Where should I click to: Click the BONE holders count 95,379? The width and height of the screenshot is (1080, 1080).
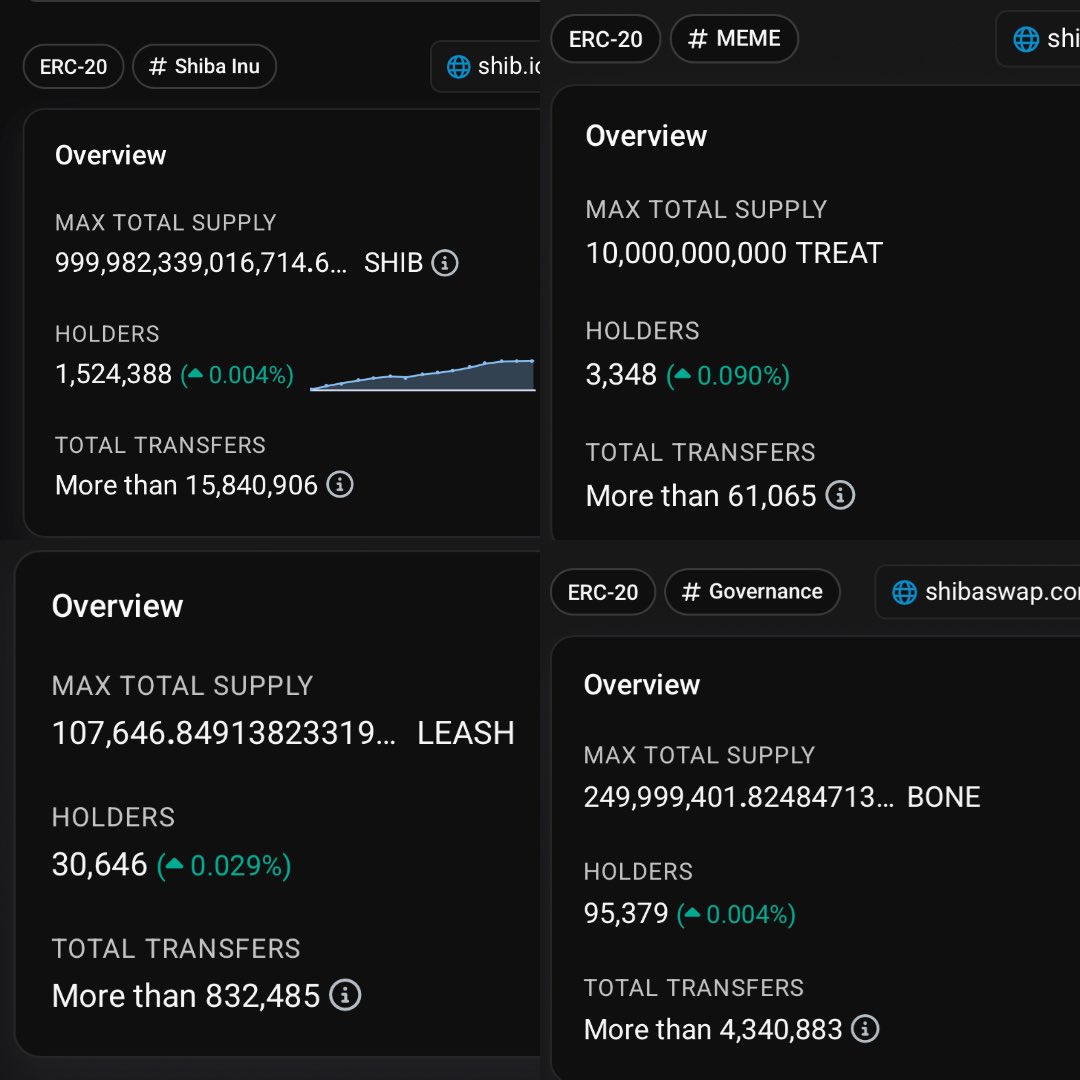click(626, 913)
